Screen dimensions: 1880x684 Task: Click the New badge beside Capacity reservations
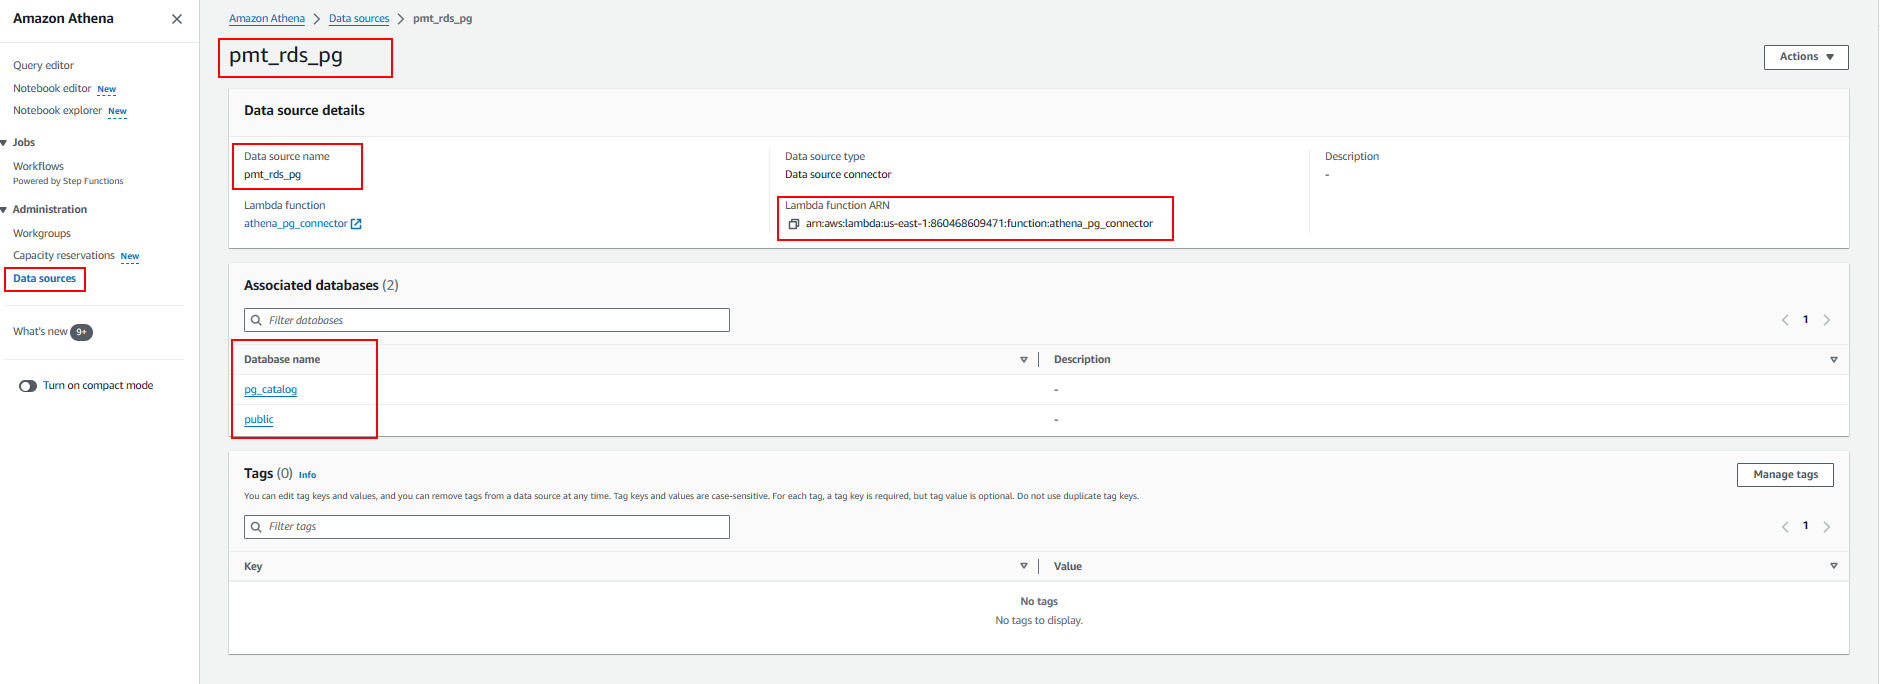(130, 257)
